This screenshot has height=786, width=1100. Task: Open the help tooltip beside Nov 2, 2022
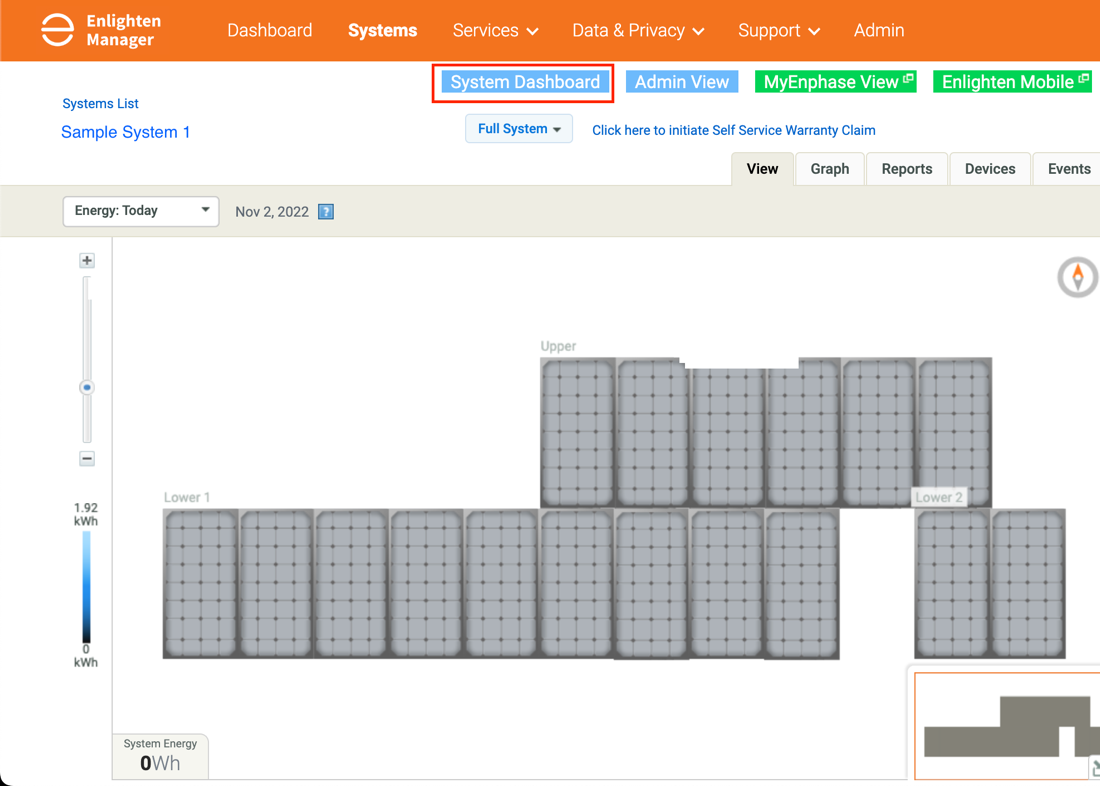pos(325,211)
